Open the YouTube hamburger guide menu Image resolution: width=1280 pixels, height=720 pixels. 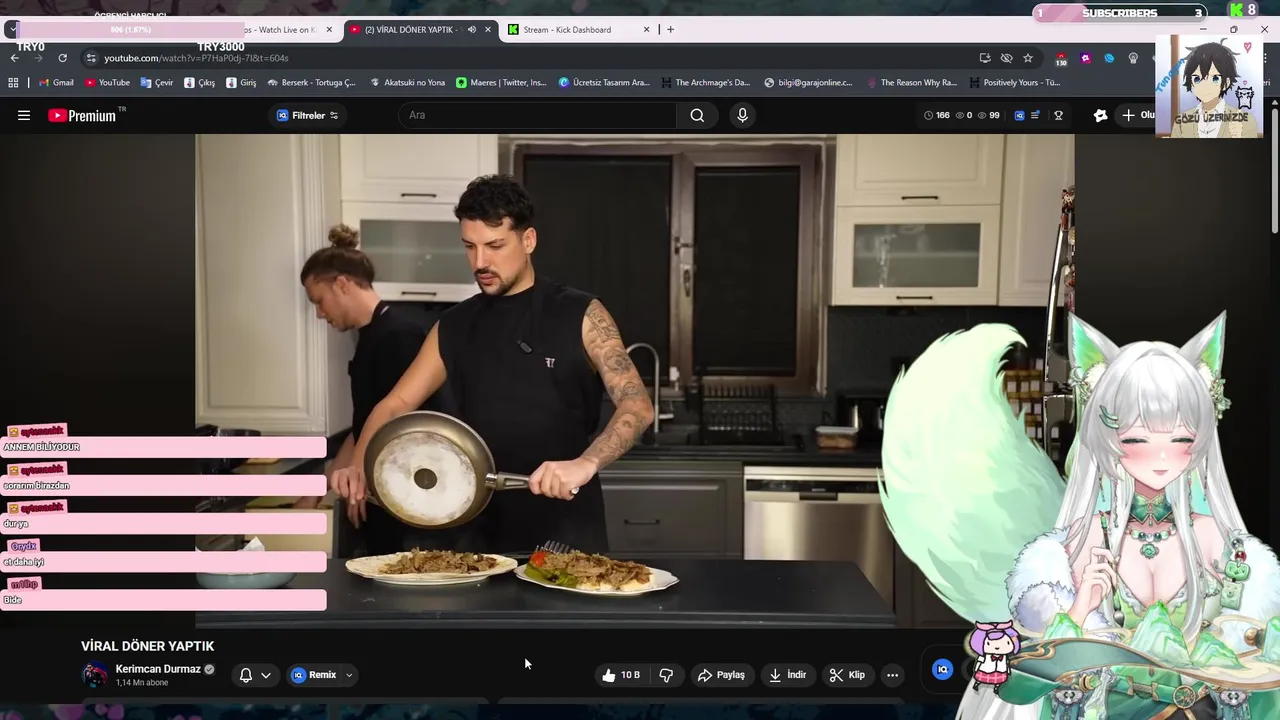(24, 116)
